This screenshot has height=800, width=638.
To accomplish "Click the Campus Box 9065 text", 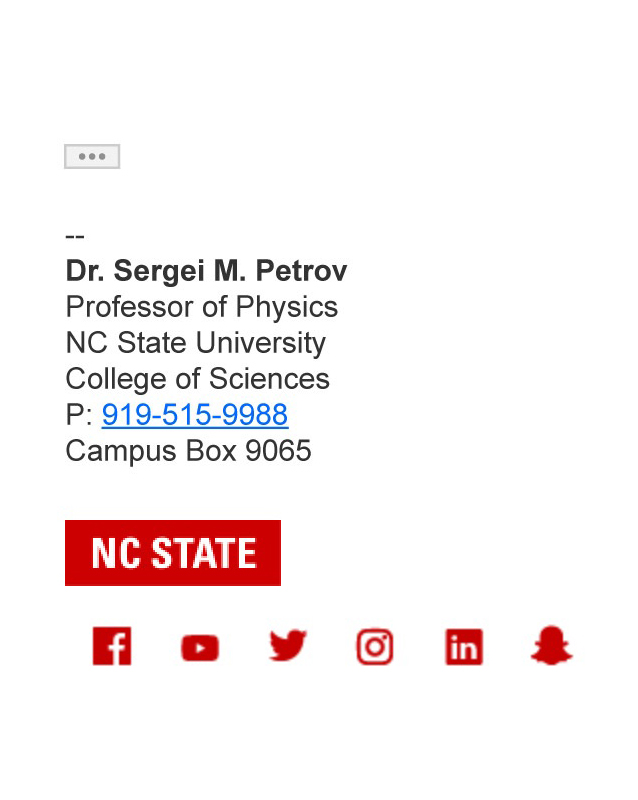I will point(188,451).
